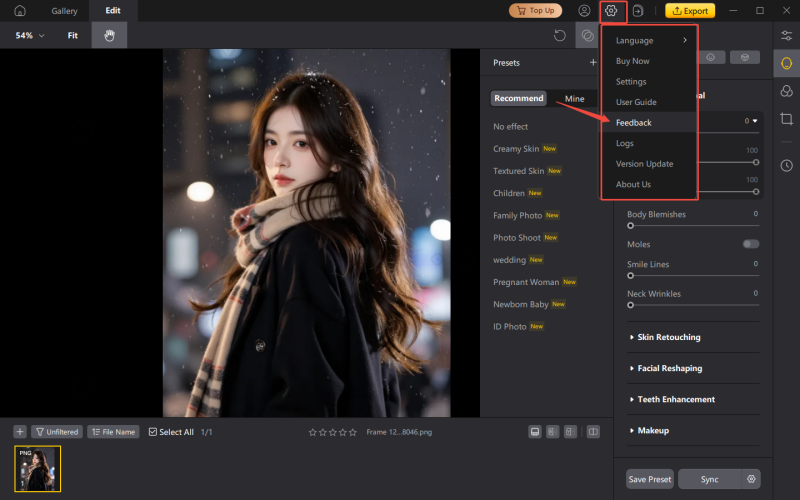
Task: Open the Crop tool in the right sidebar
Action: tap(787, 119)
